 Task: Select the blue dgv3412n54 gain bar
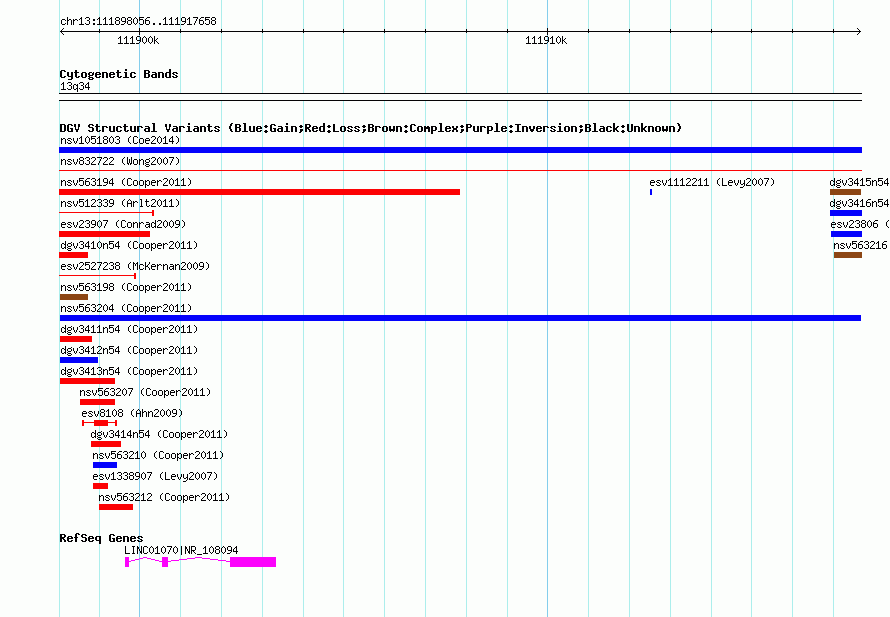click(79, 360)
